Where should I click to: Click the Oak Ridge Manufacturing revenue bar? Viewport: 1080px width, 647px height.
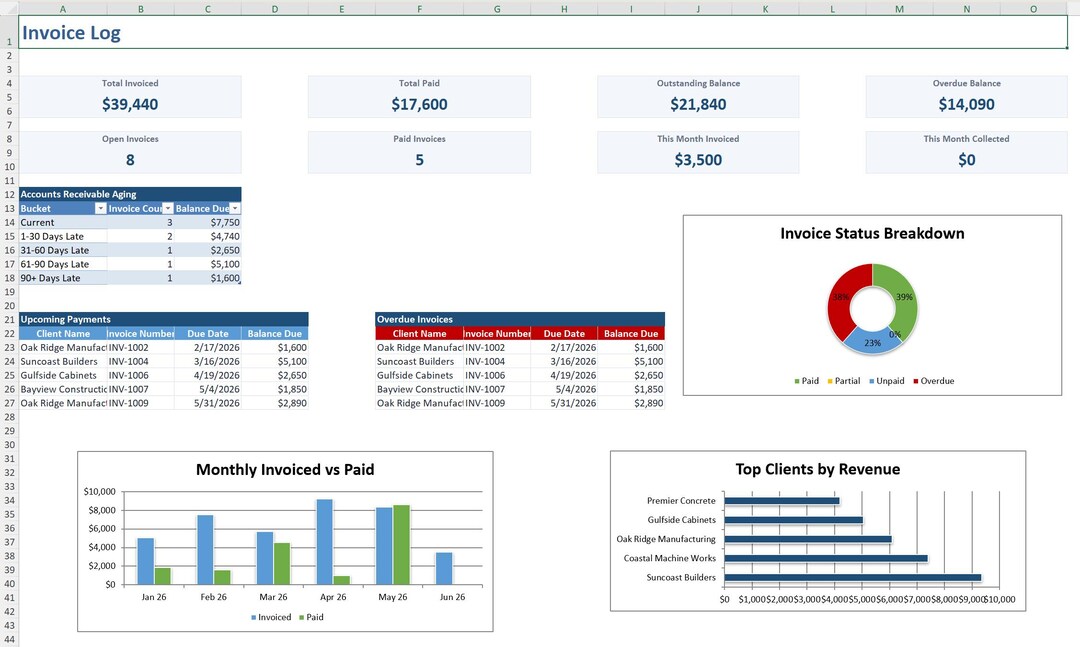(808, 540)
